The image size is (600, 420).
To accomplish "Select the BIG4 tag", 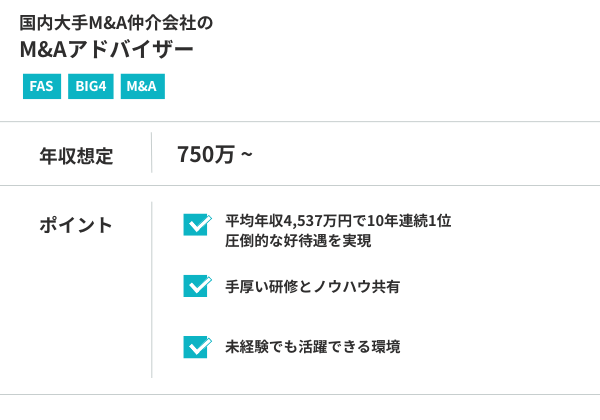I will pyautogui.click(x=91, y=86).
